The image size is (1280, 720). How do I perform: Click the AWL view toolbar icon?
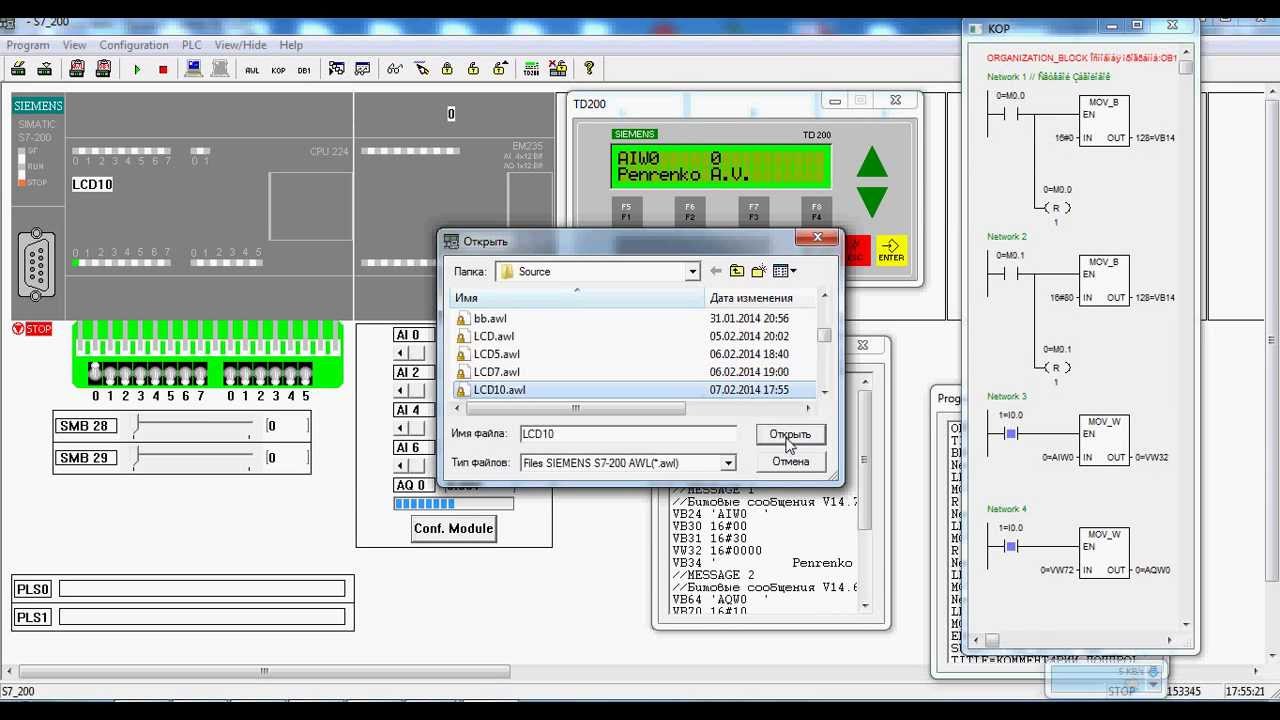coord(252,69)
